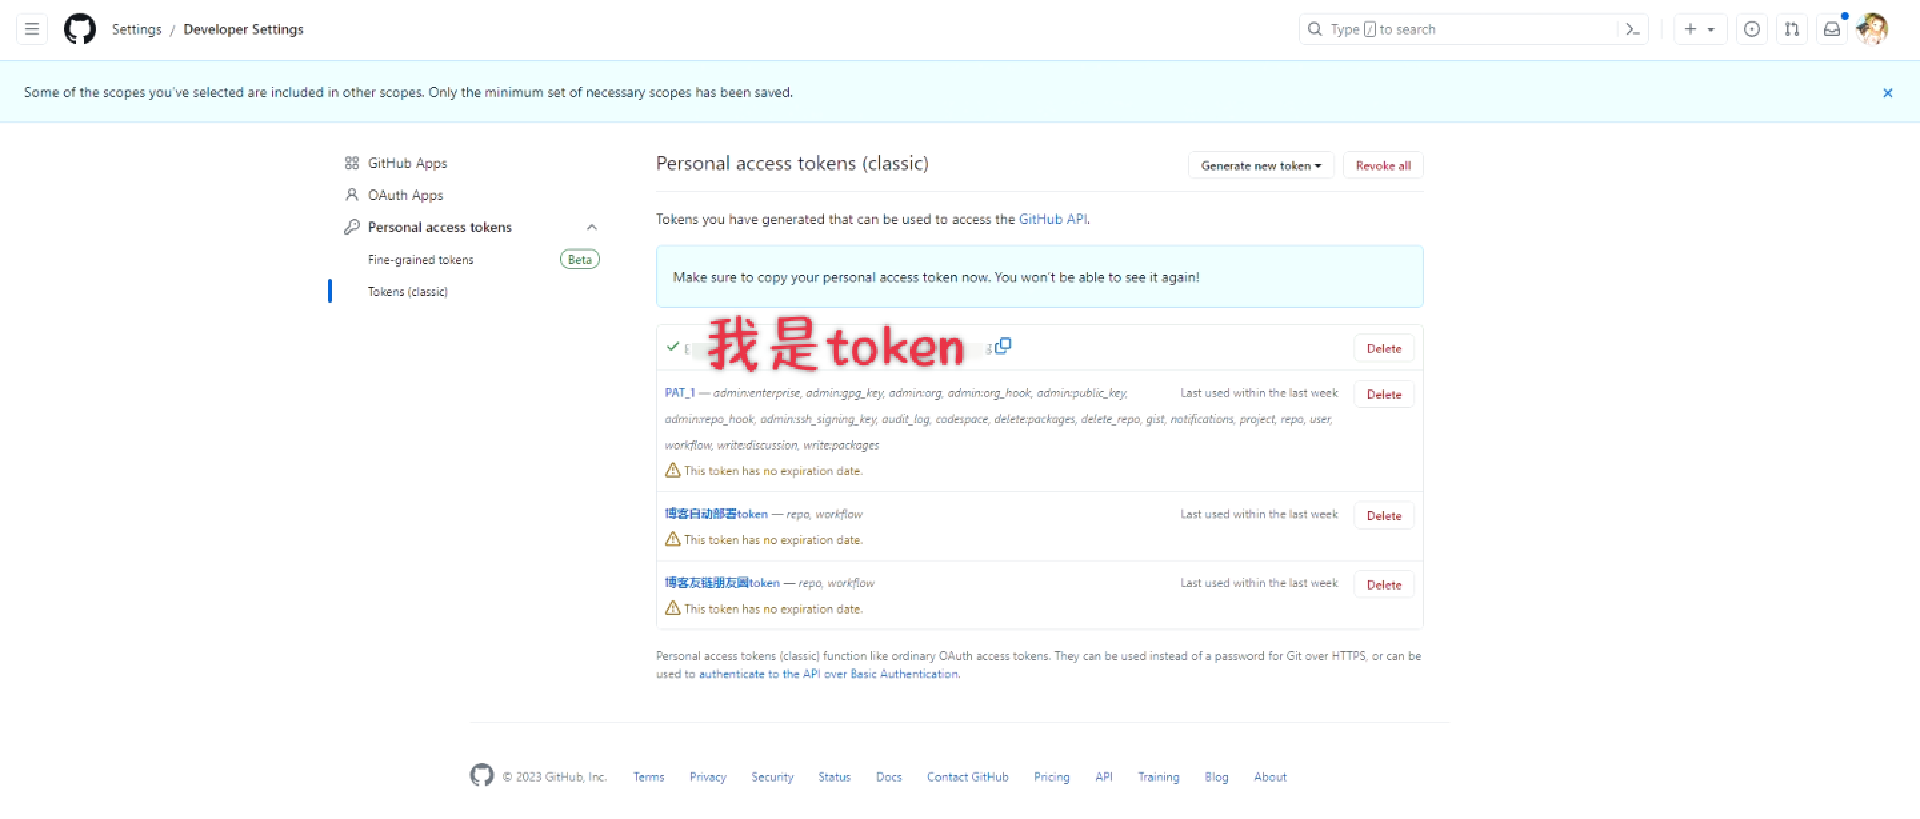
Task: Click the Beta badge beside Fine-grained tokens
Action: pyautogui.click(x=580, y=259)
